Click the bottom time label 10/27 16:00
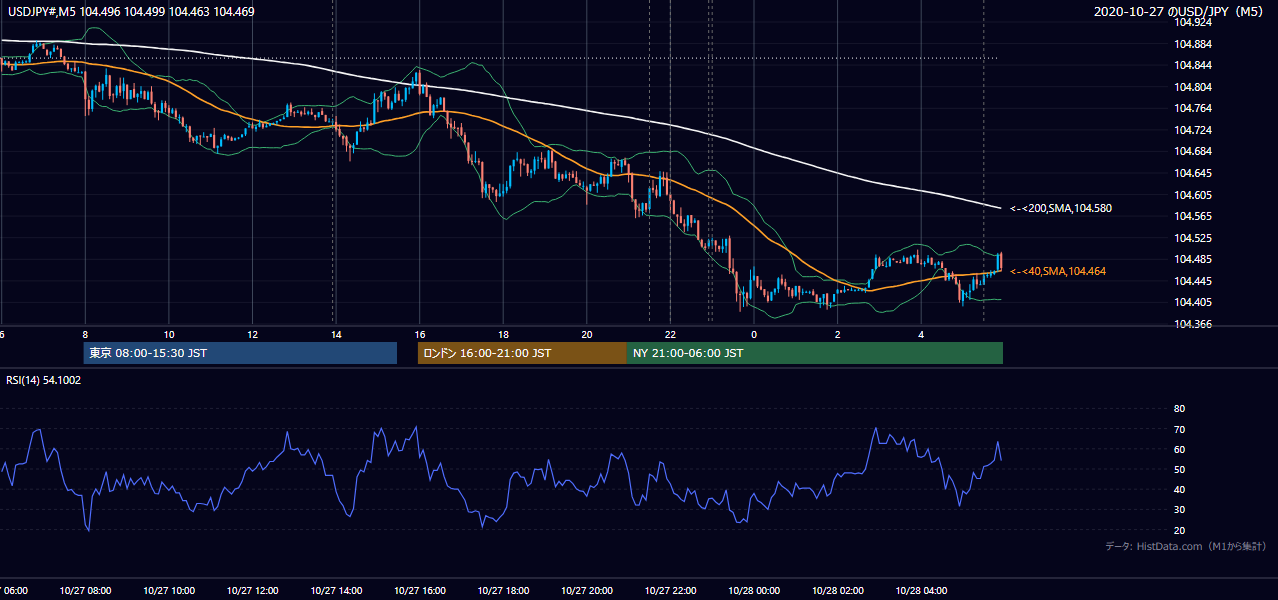The height and width of the screenshot is (600, 1278). click(x=419, y=590)
